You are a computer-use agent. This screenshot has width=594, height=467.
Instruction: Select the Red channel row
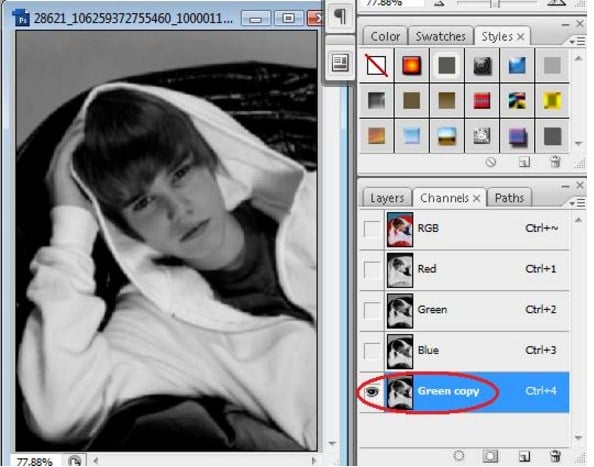pyautogui.click(x=464, y=270)
